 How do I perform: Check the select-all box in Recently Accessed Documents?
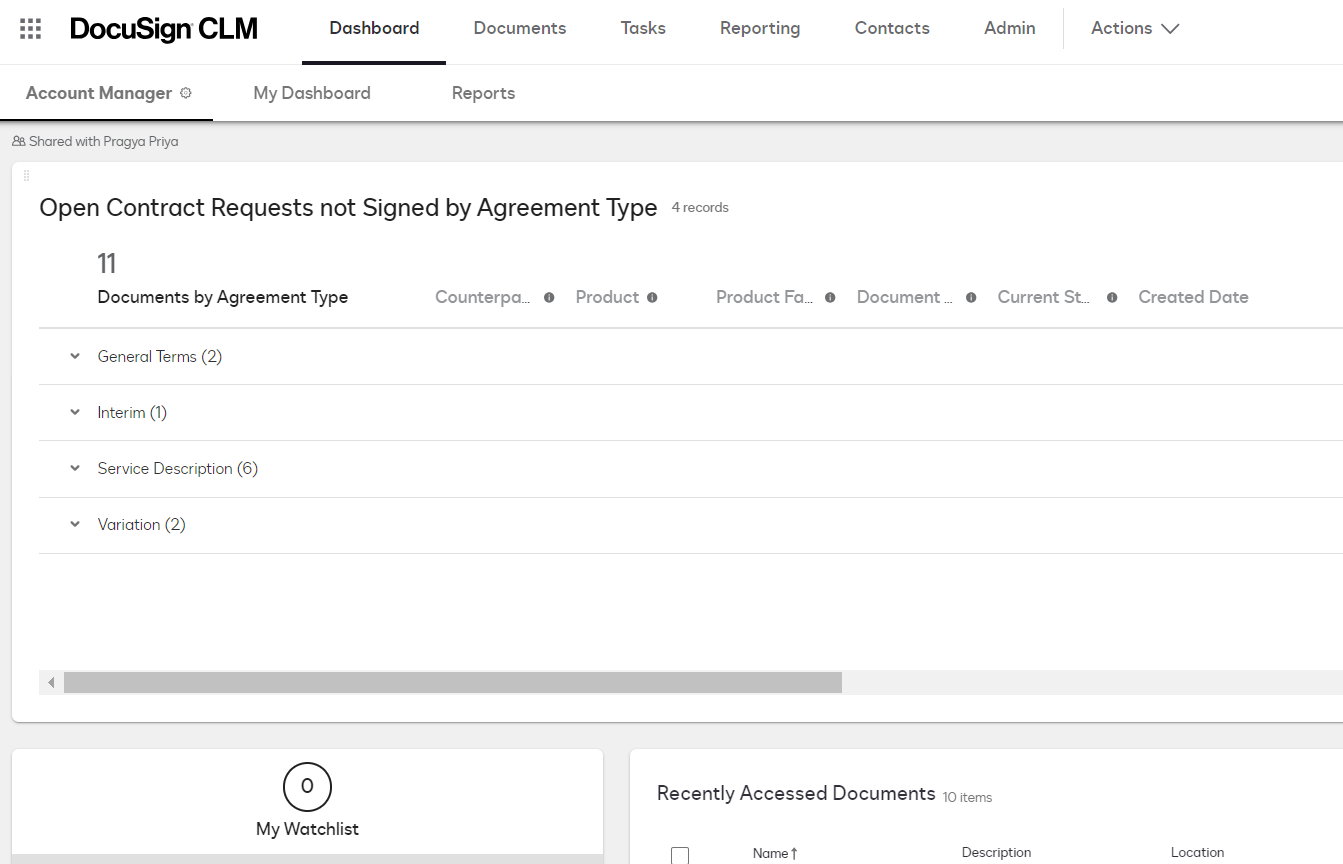[x=680, y=855]
